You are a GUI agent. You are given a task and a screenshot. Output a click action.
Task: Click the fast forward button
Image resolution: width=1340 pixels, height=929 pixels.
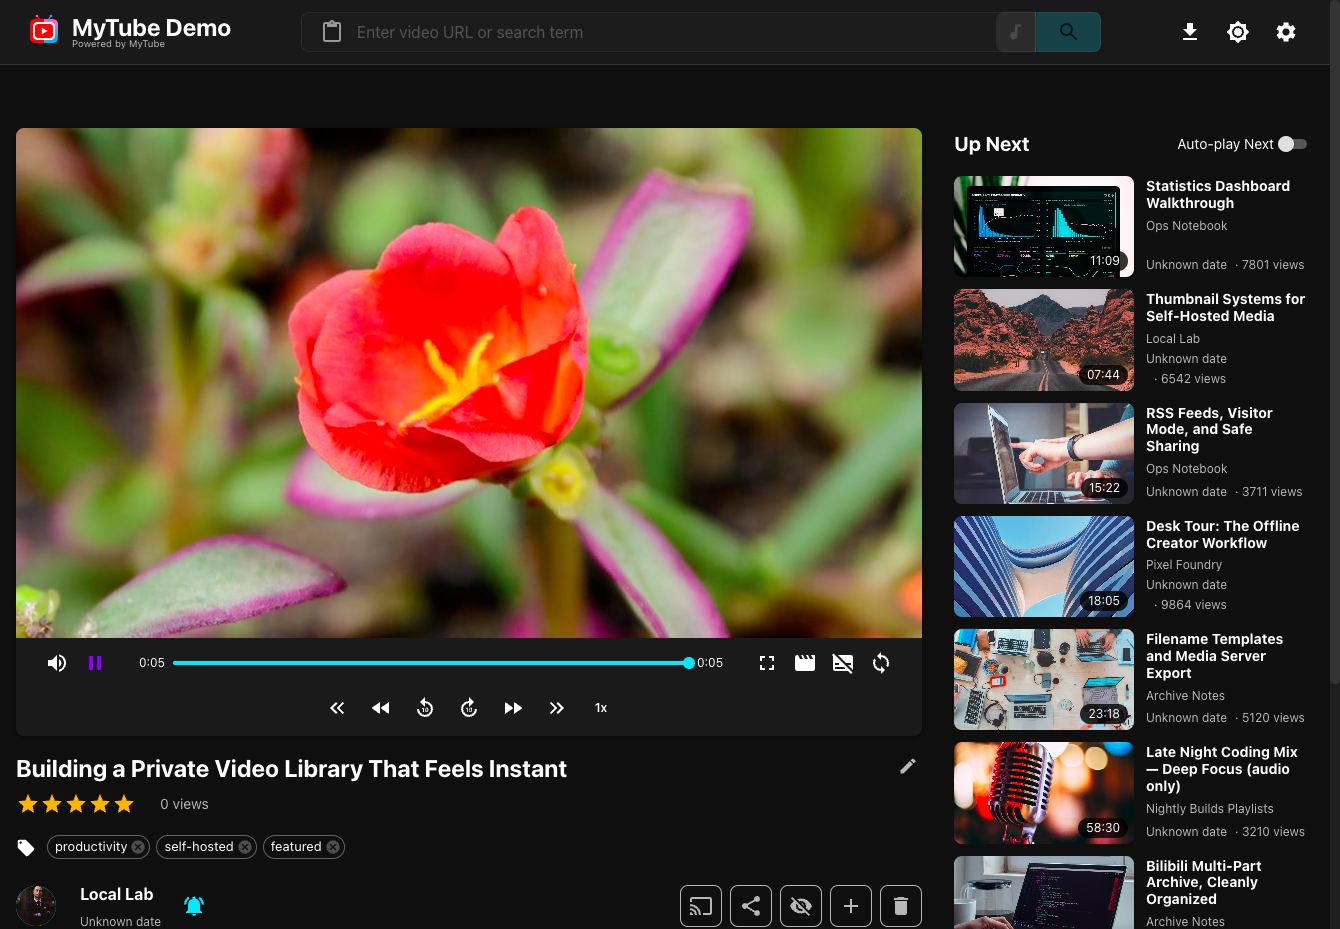click(x=513, y=708)
